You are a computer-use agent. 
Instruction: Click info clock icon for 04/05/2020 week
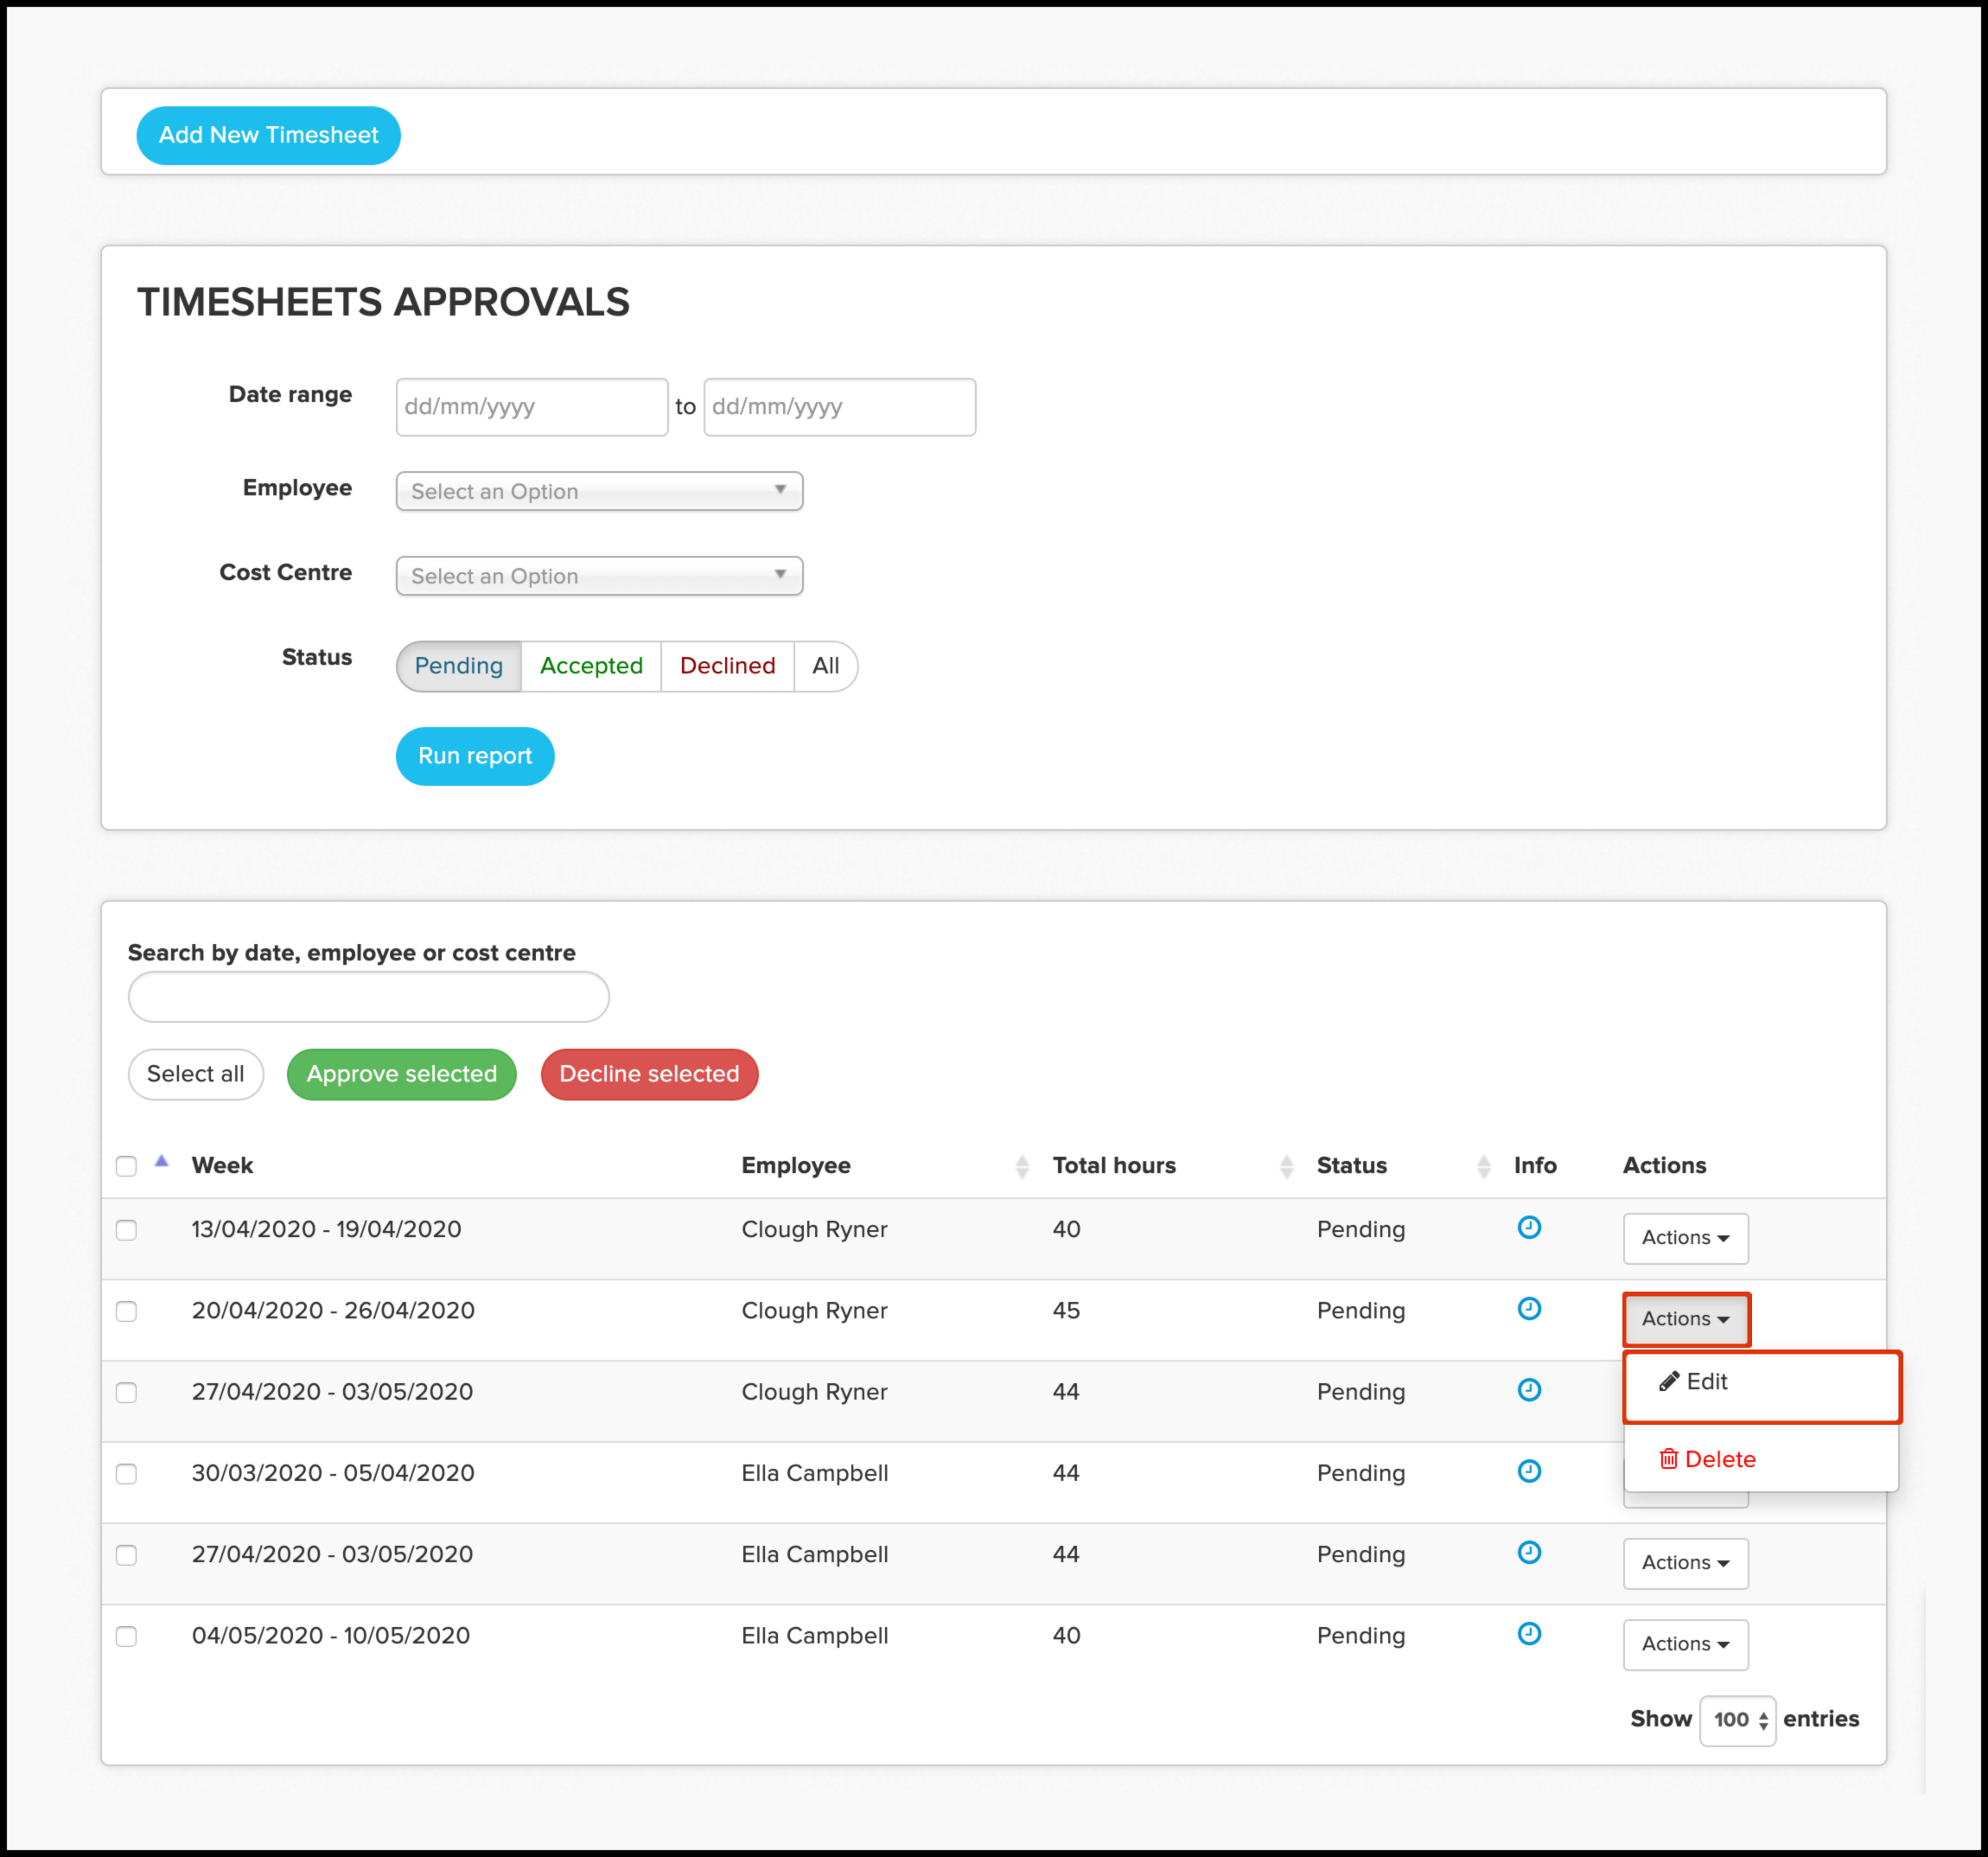1528,1633
